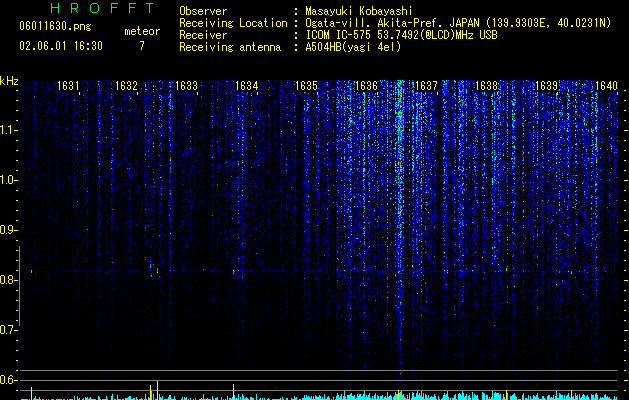Click the Receiving antenna label
Viewport: 629px width, 400px height.
[230, 47]
